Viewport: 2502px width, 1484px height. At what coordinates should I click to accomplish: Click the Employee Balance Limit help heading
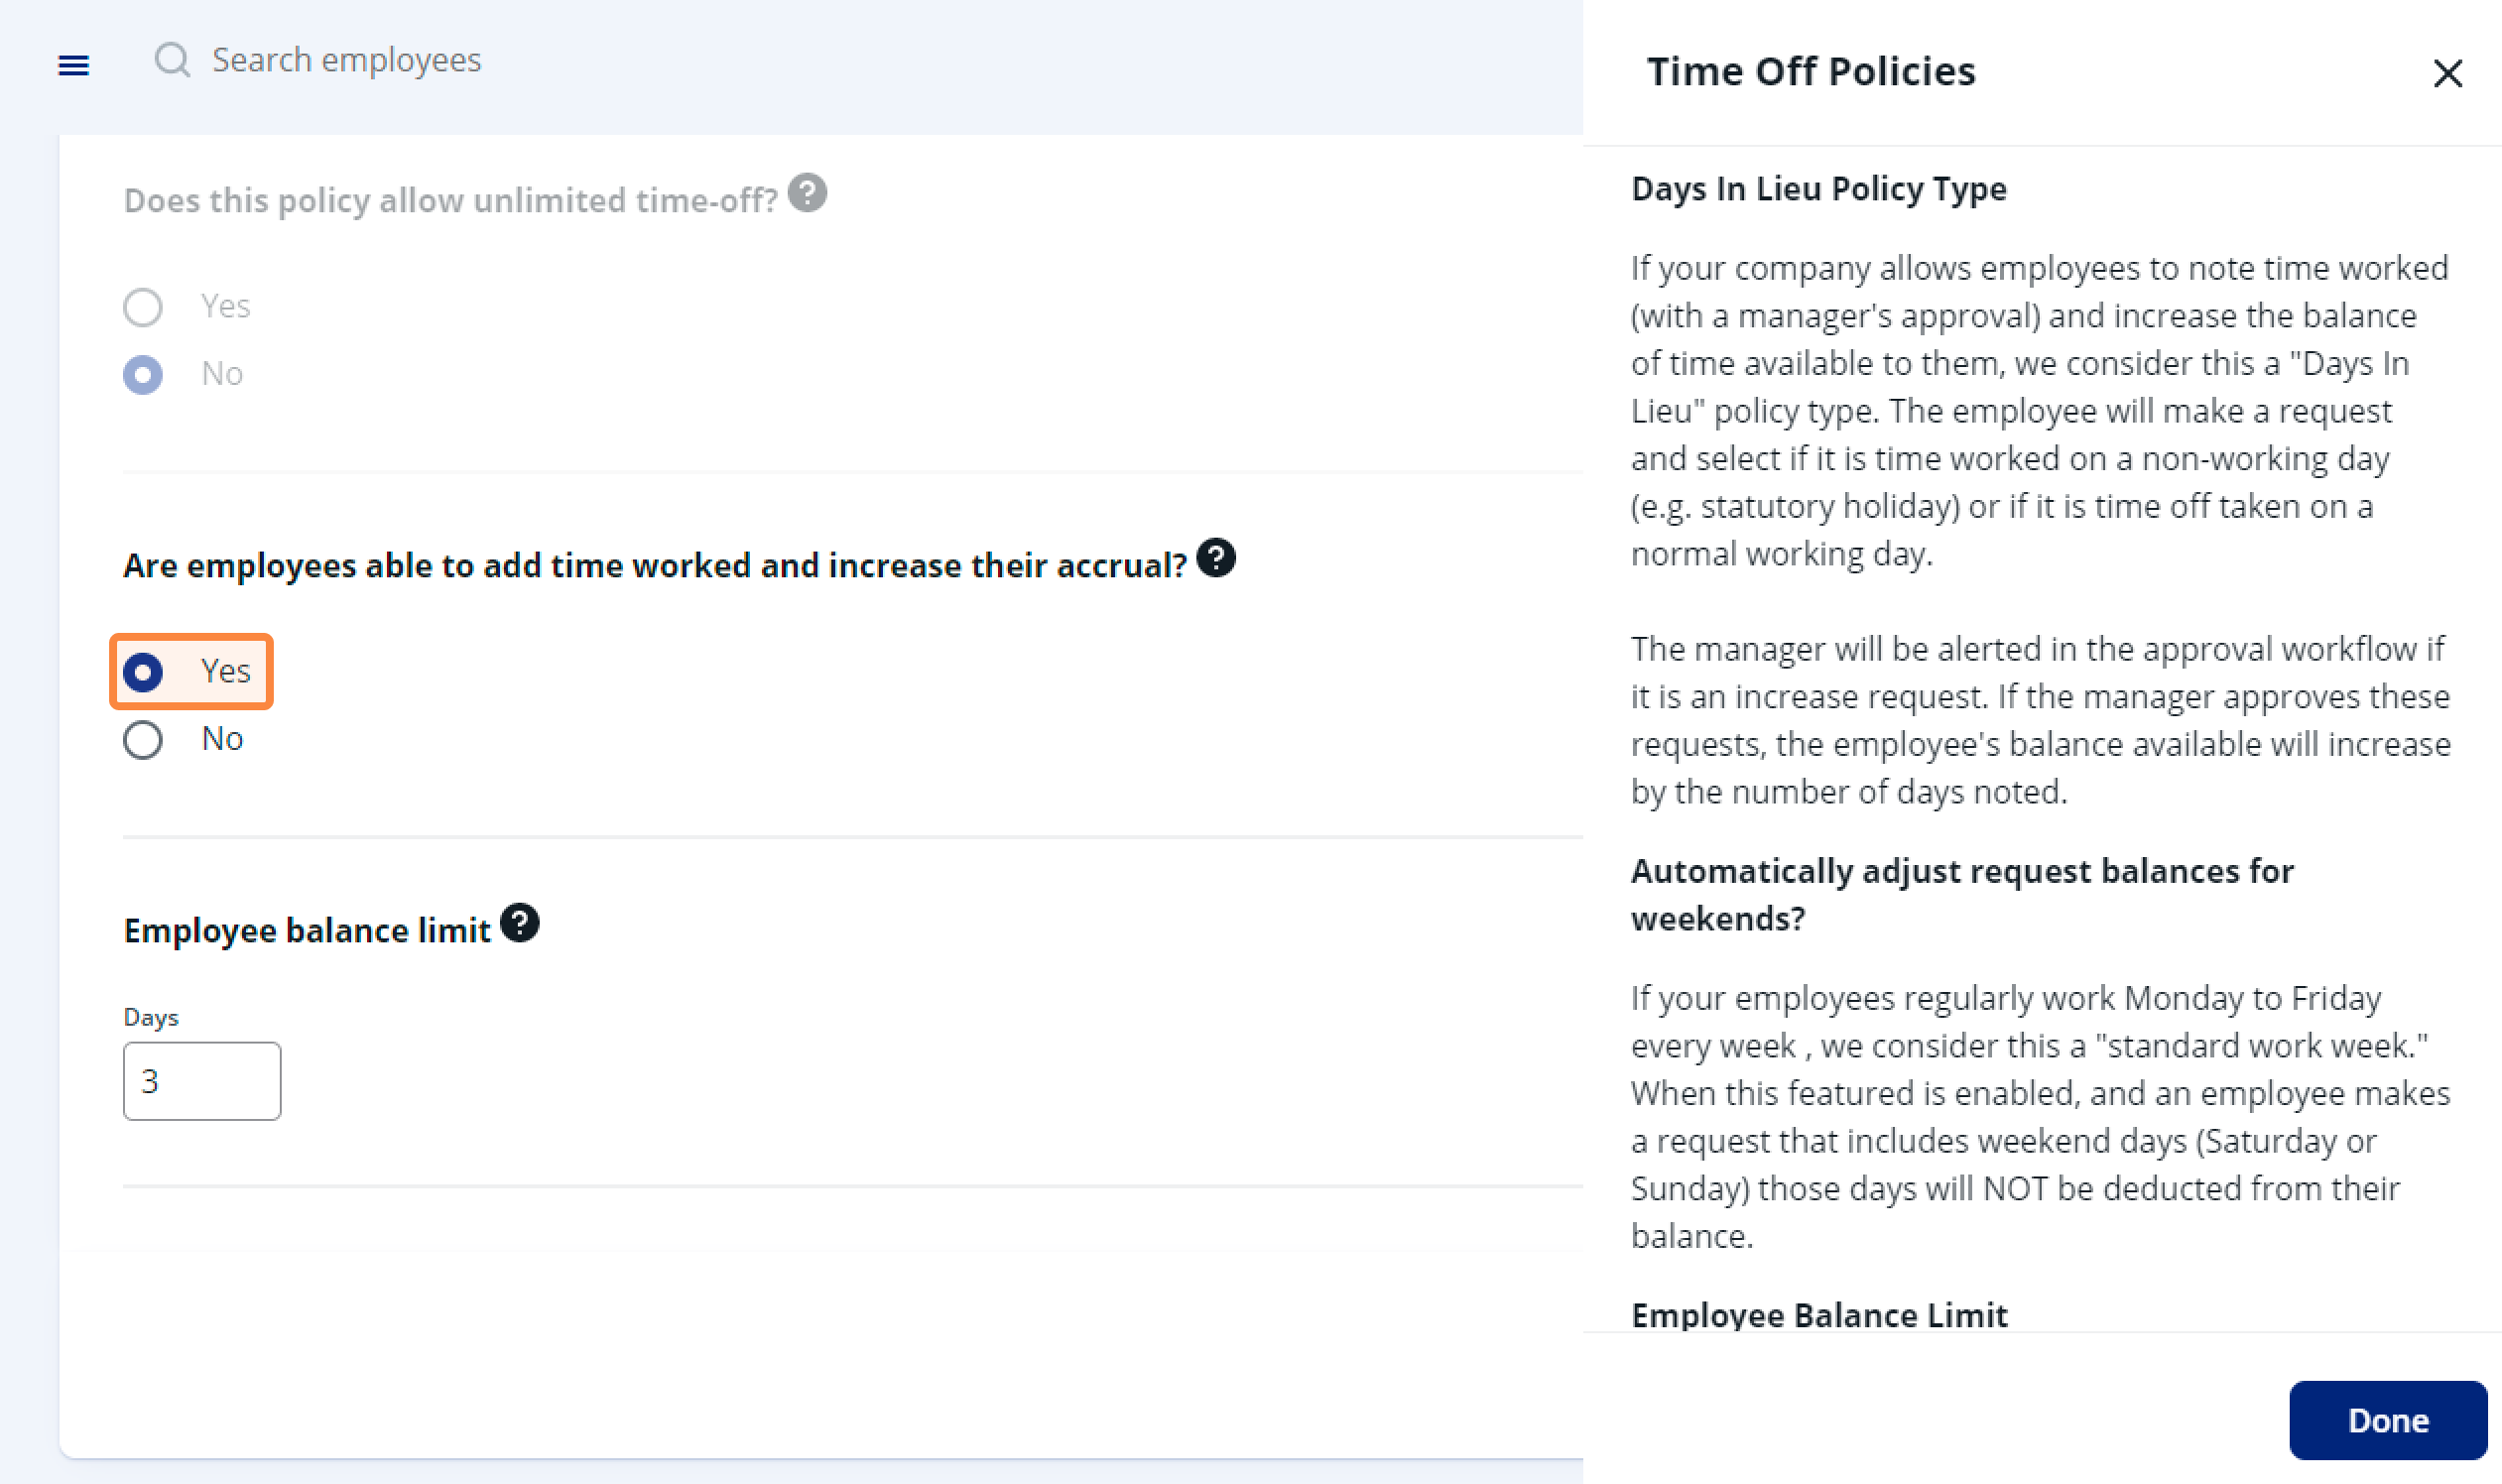point(1818,1314)
